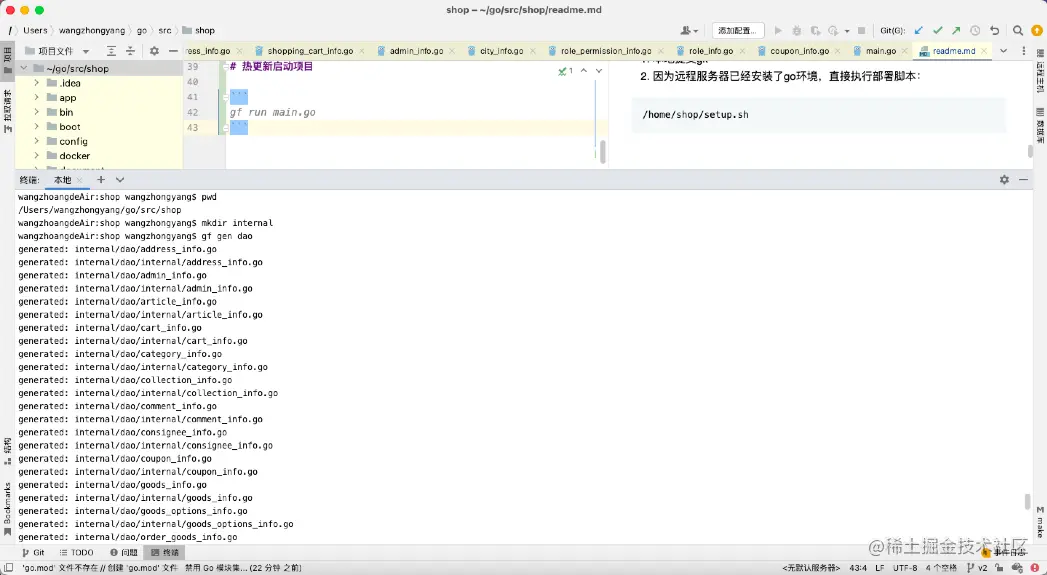1047x575 pixels.
Task: Click the terminal vertical scrollbar thumb
Action: (x=1028, y=502)
